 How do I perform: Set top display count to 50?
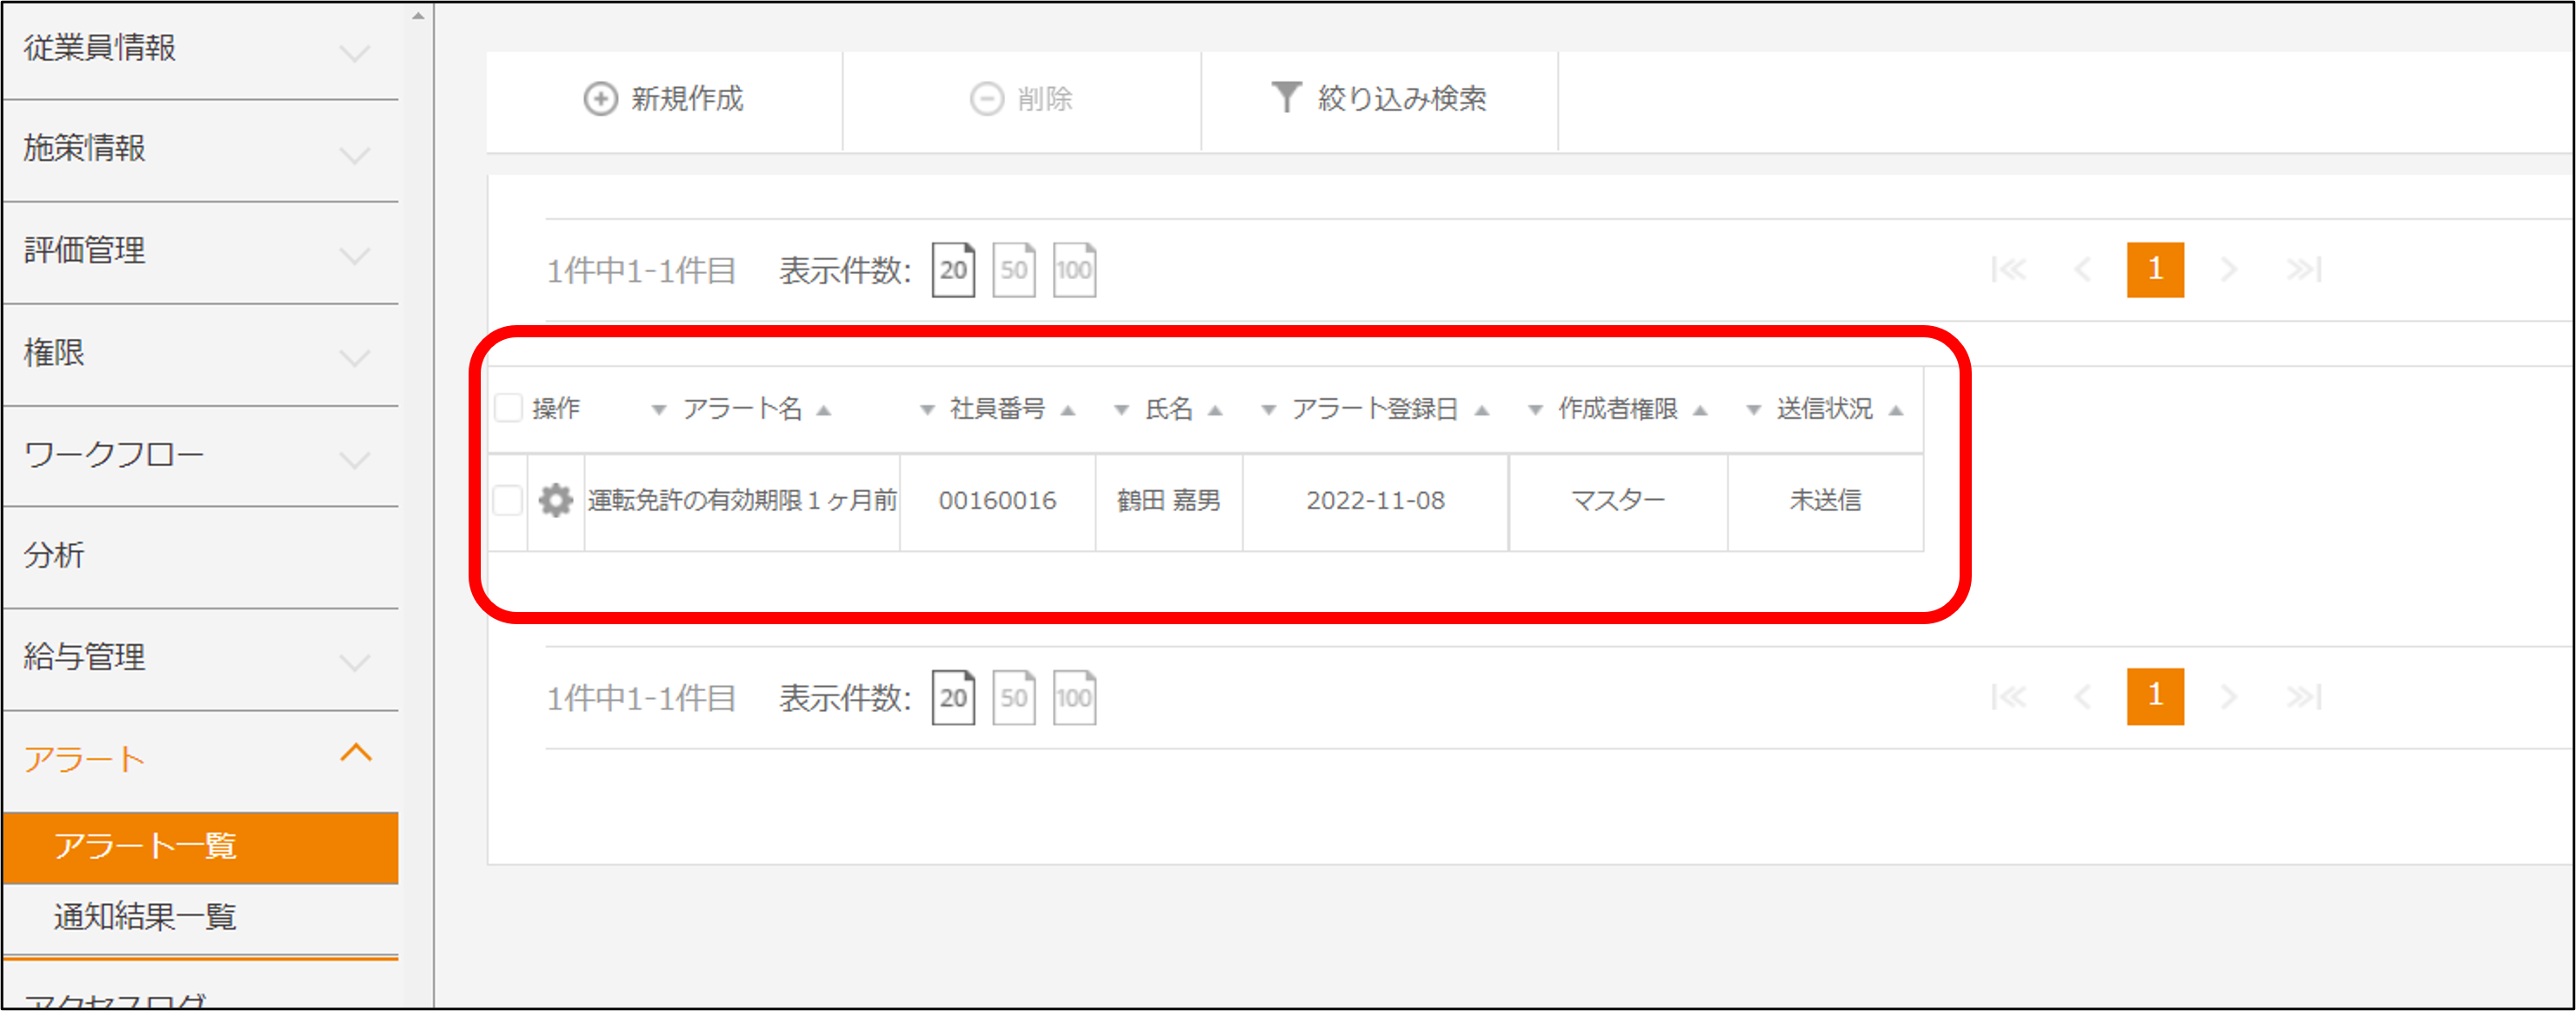coord(1013,270)
